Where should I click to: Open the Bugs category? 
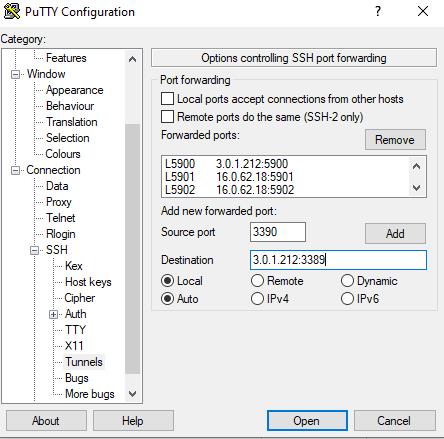[x=77, y=378]
